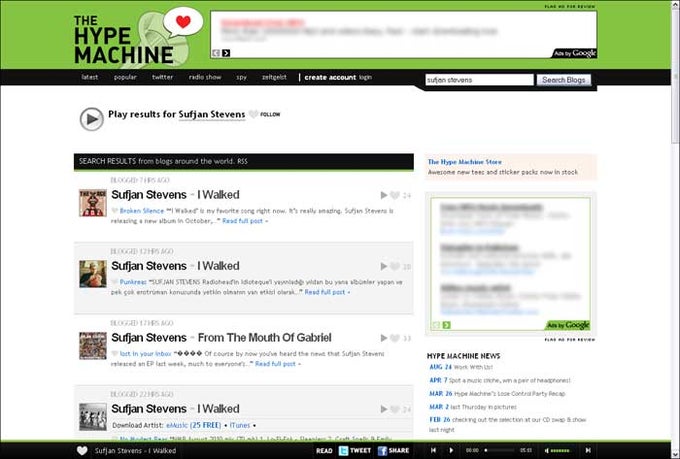Adjust the volume level bar in player

[x=560, y=451]
